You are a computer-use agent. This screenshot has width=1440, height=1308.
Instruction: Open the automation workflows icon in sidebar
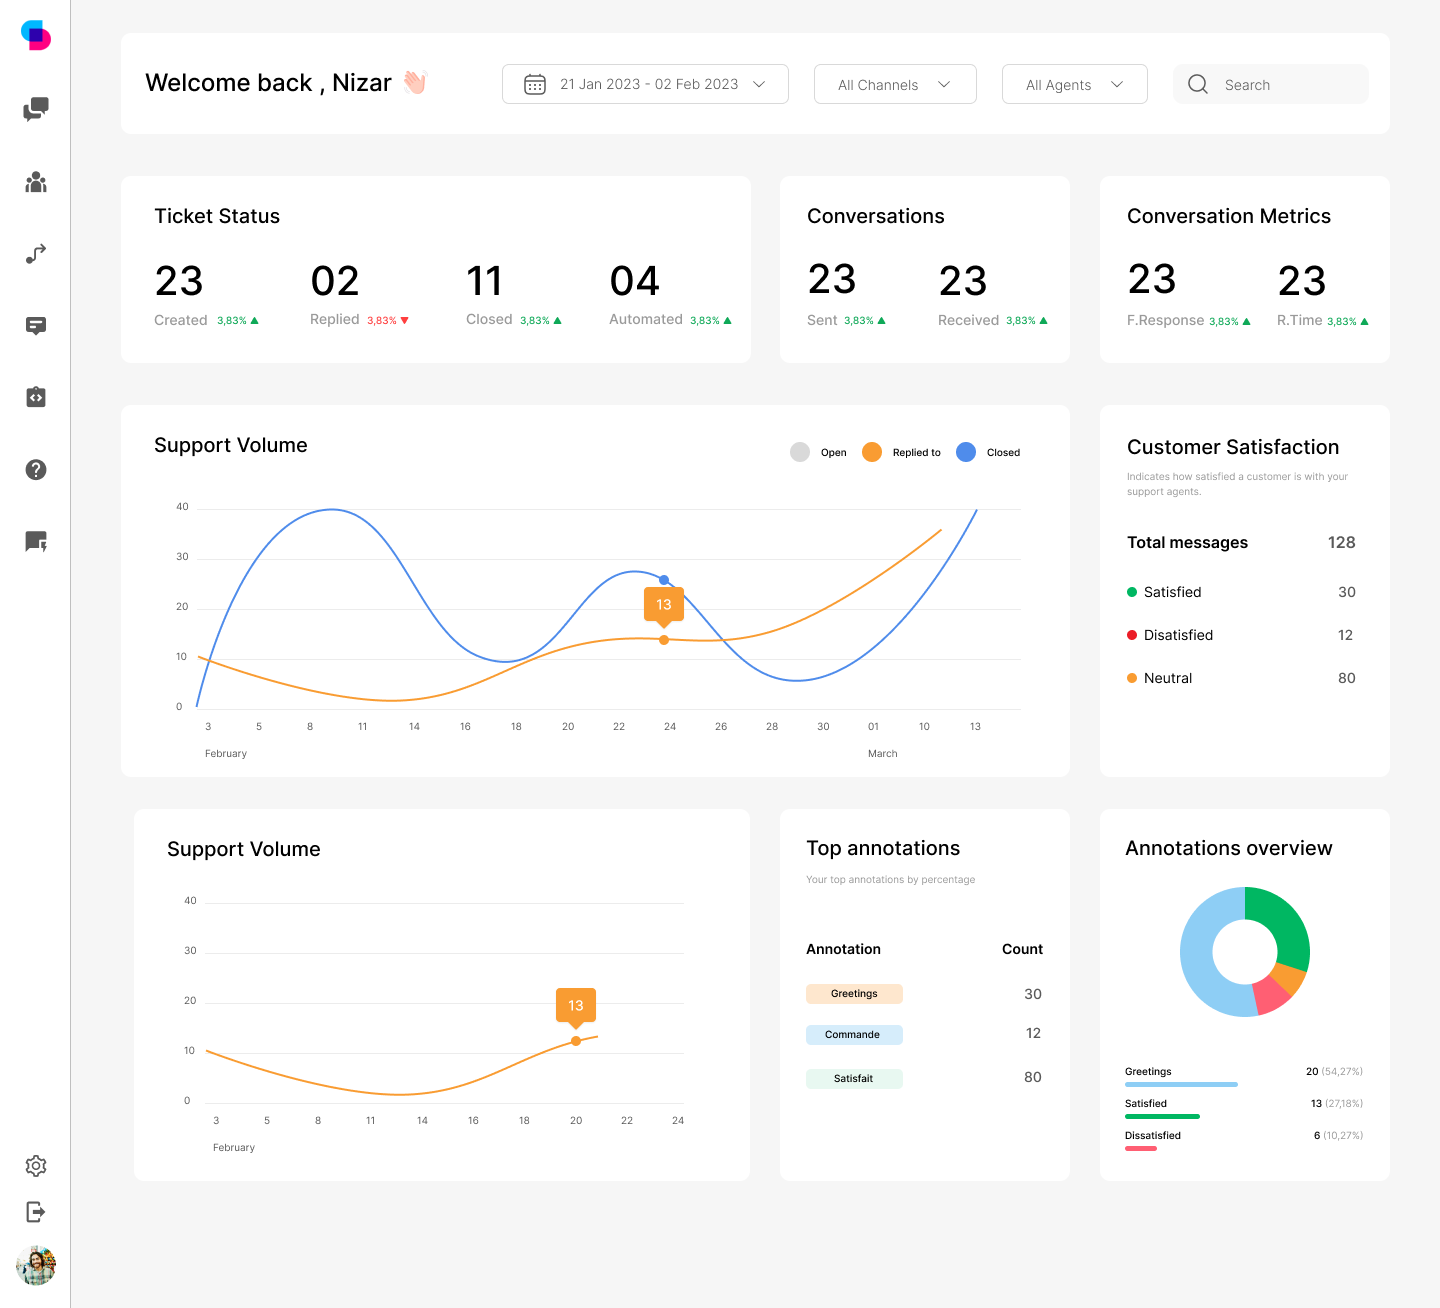click(36, 254)
